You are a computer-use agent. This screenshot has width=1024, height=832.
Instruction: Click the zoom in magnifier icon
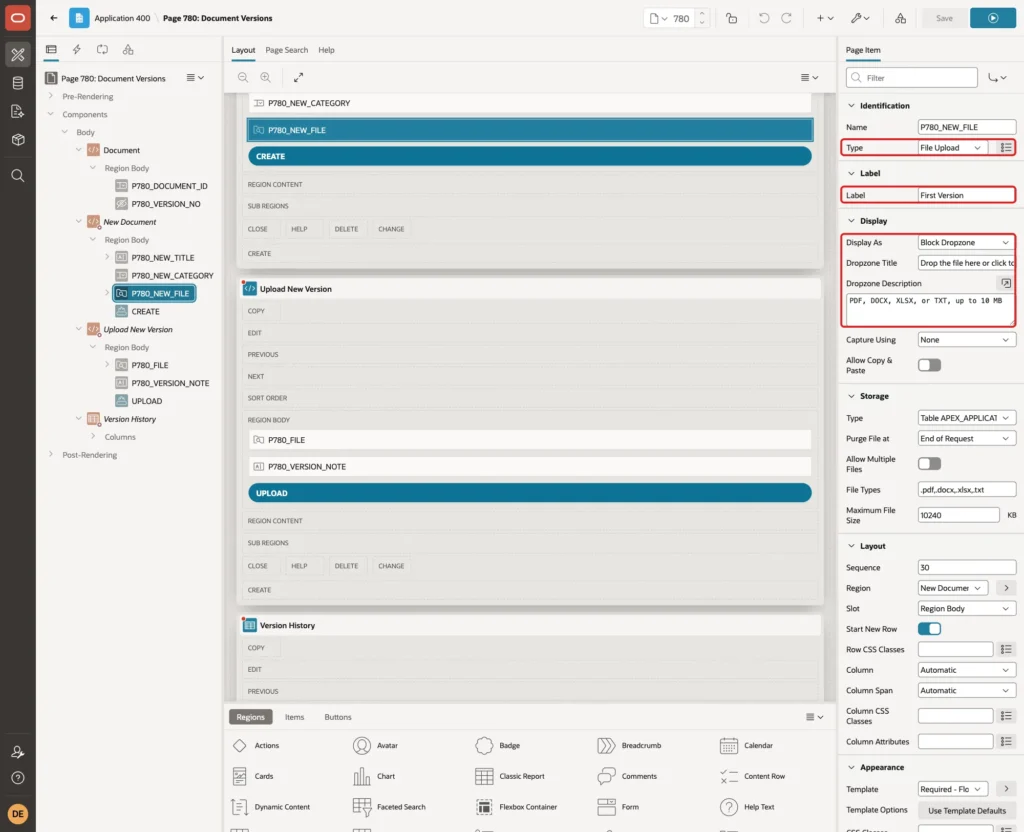pyautogui.click(x=266, y=77)
